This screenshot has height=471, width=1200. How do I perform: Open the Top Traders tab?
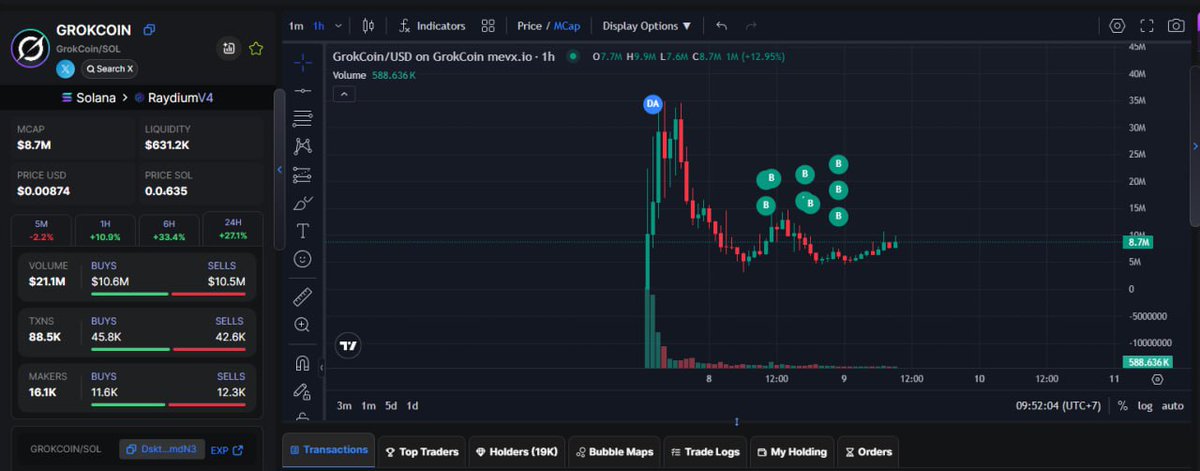(x=422, y=451)
